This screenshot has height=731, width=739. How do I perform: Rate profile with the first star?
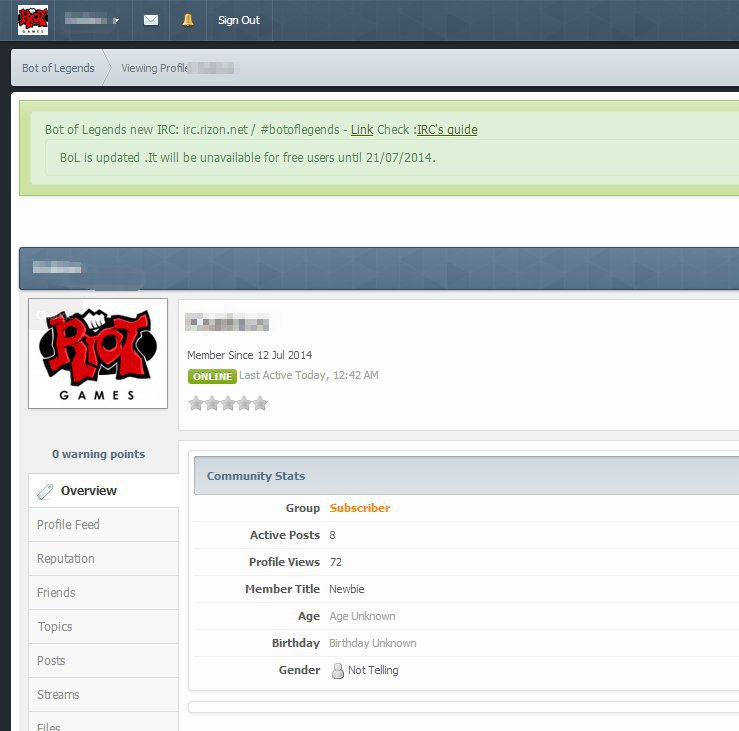(196, 403)
